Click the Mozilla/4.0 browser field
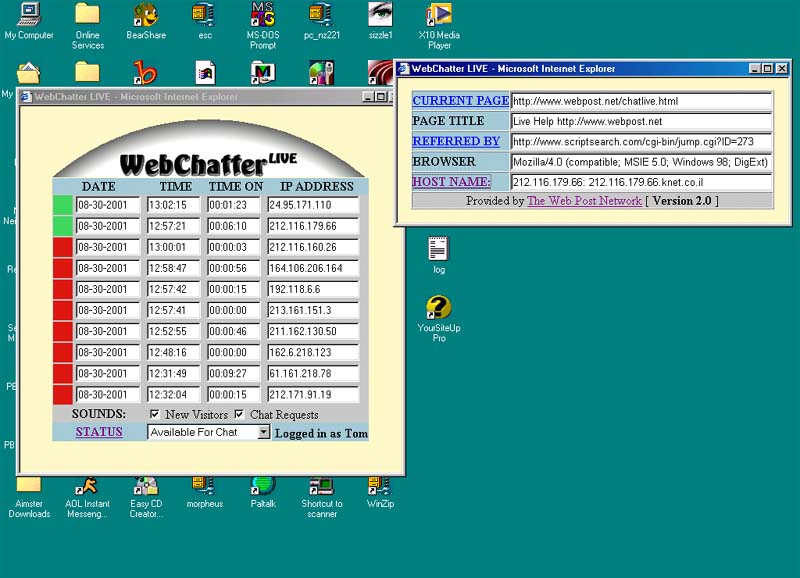Image resolution: width=800 pixels, height=578 pixels. tap(641, 162)
